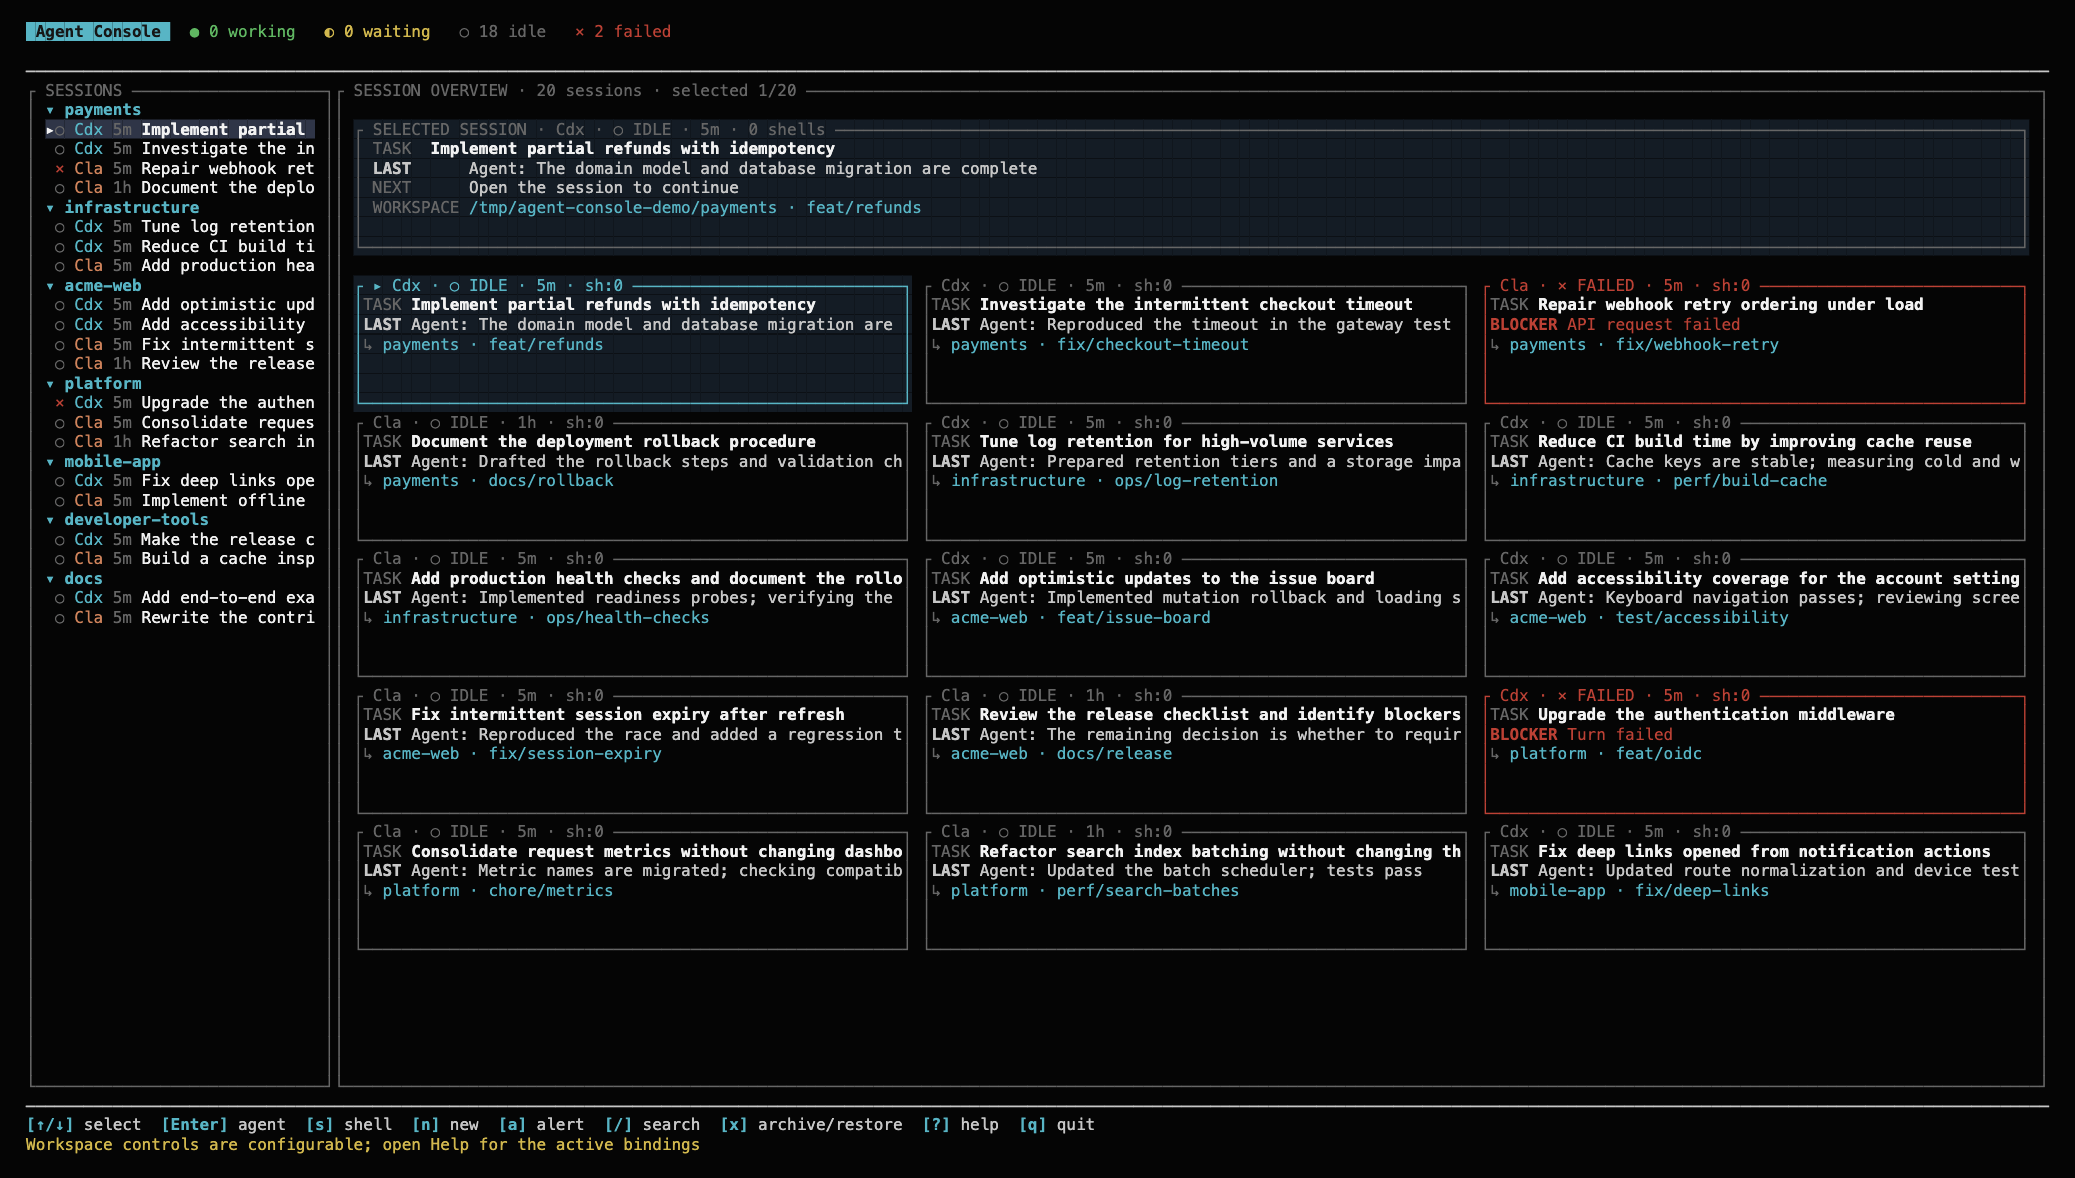Filter by 0 waiting status
This screenshot has width=2075, height=1178.
[x=377, y=32]
